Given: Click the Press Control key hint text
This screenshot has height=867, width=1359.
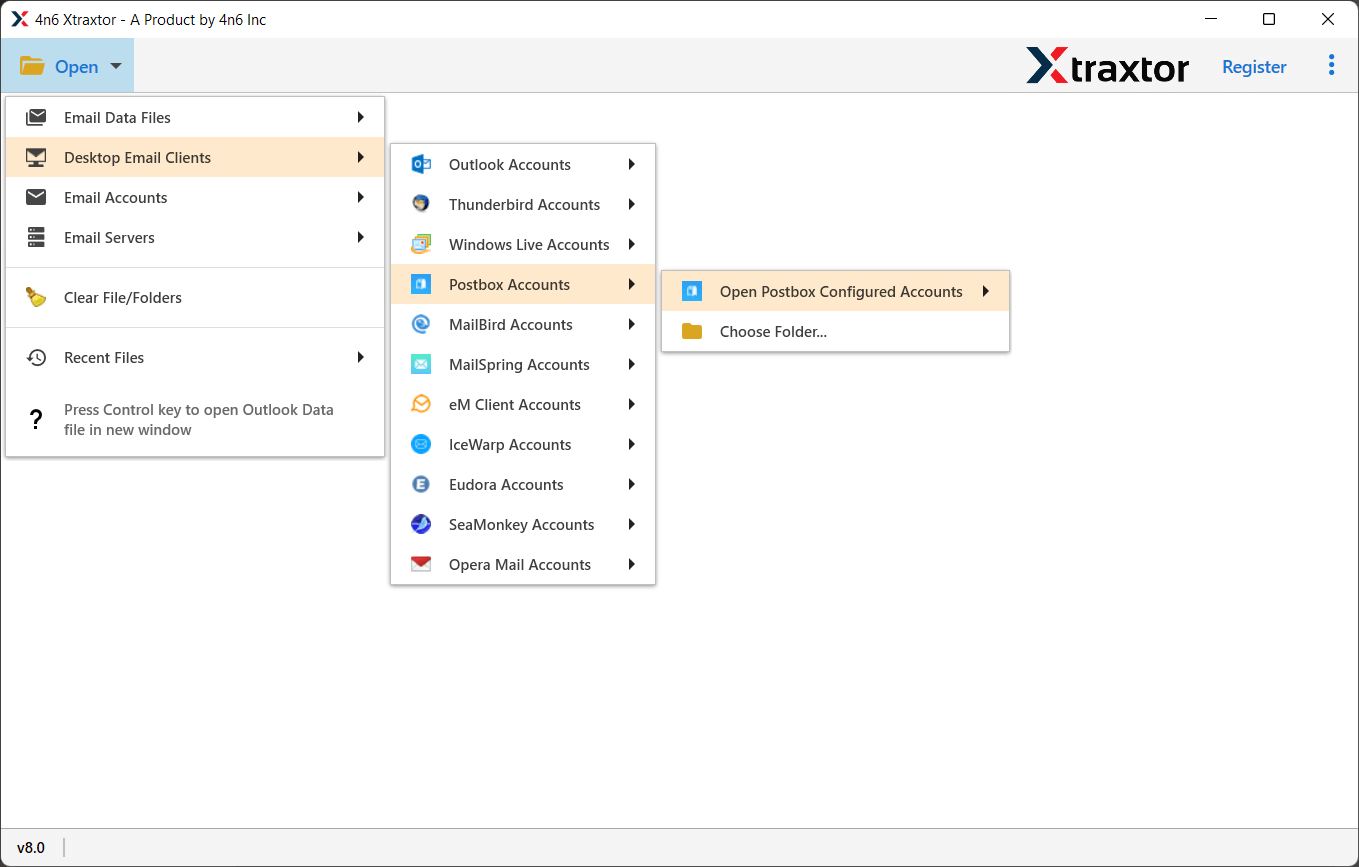Looking at the screenshot, I should pos(199,420).
